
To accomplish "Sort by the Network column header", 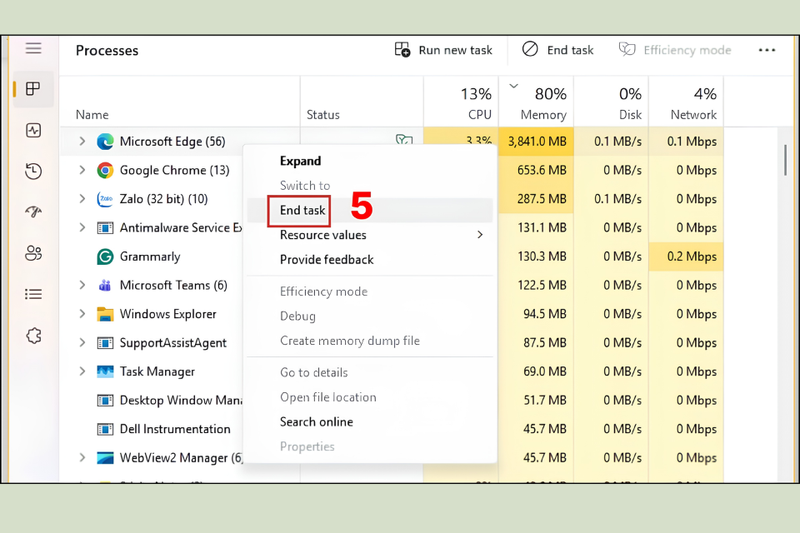I will tap(686, 101).
